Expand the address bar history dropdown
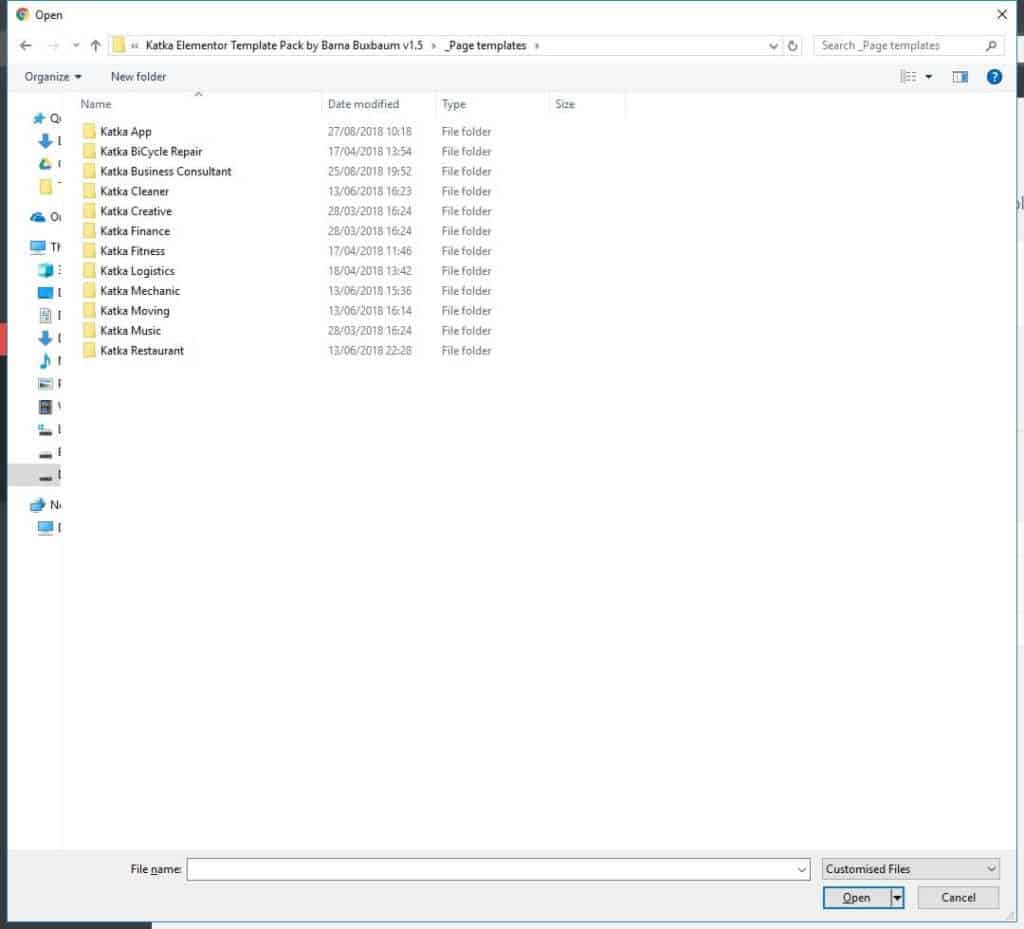Screen dimensions: 1024x929 click(774, 46)
